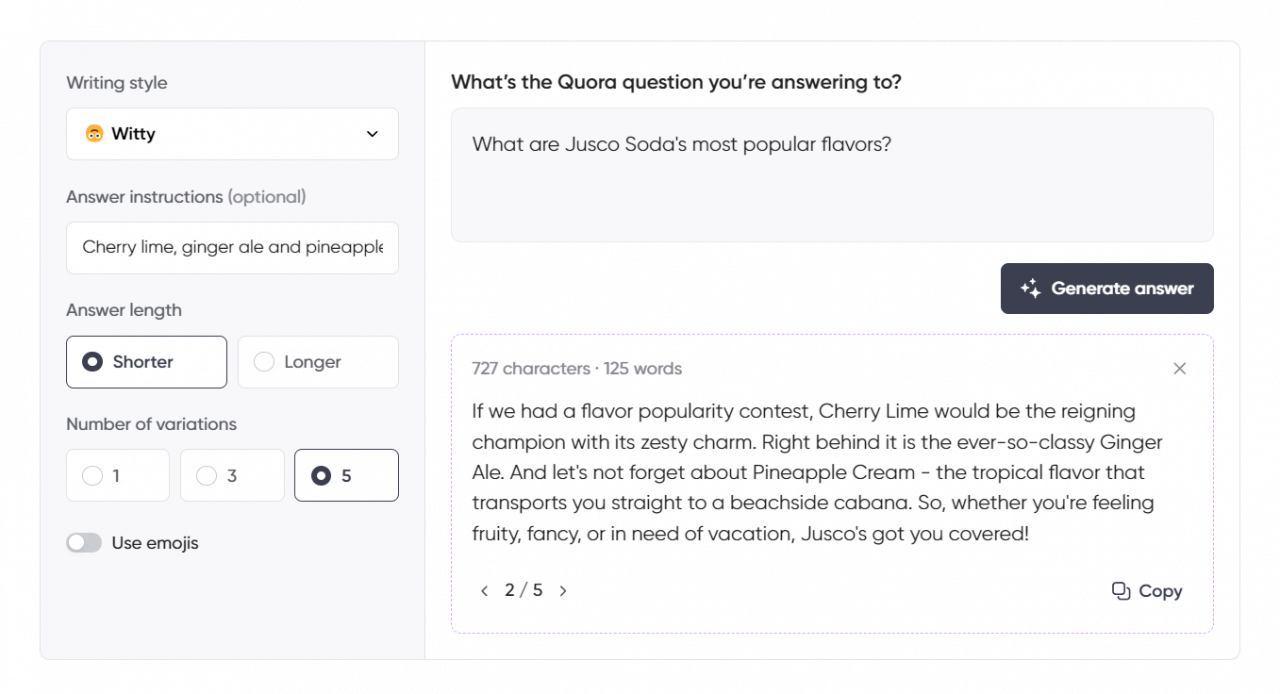Select 3 variations

click(x=231, y=475)
